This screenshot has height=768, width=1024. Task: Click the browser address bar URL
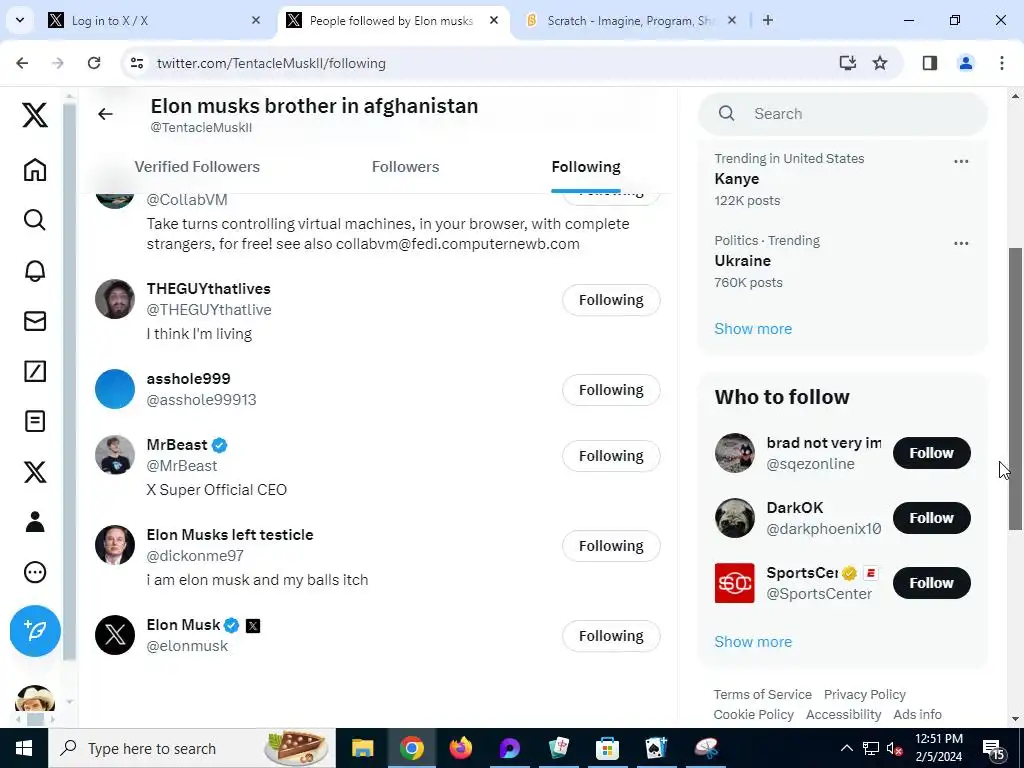[271, 63]
